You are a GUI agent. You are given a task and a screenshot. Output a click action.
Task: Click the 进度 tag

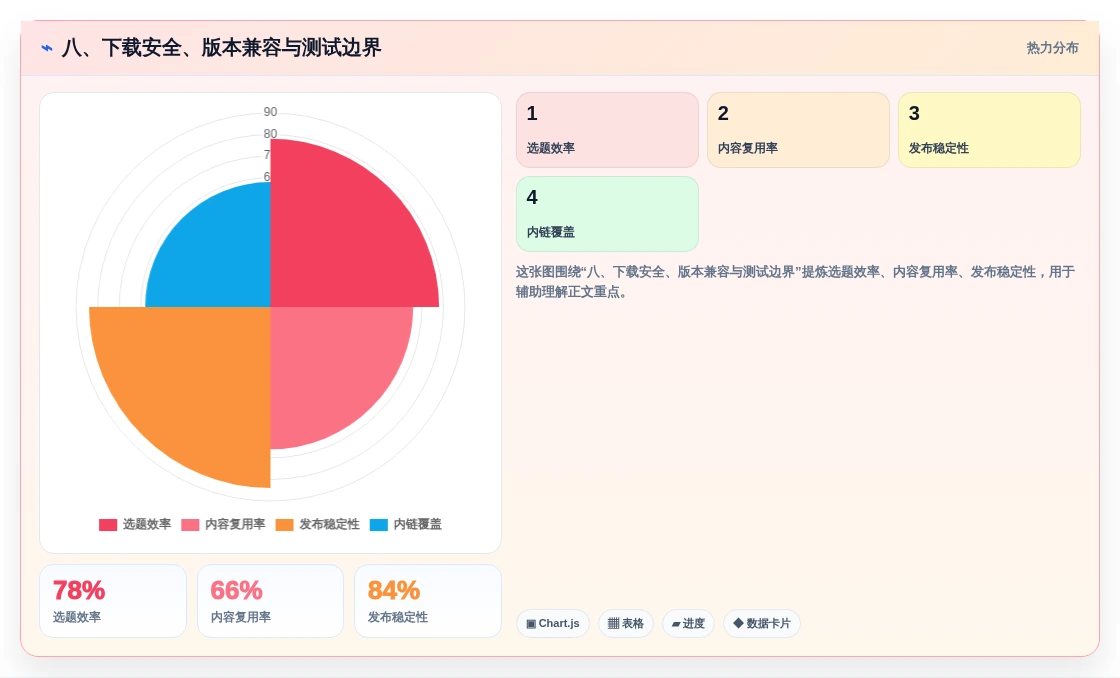(x=689, y=624)
